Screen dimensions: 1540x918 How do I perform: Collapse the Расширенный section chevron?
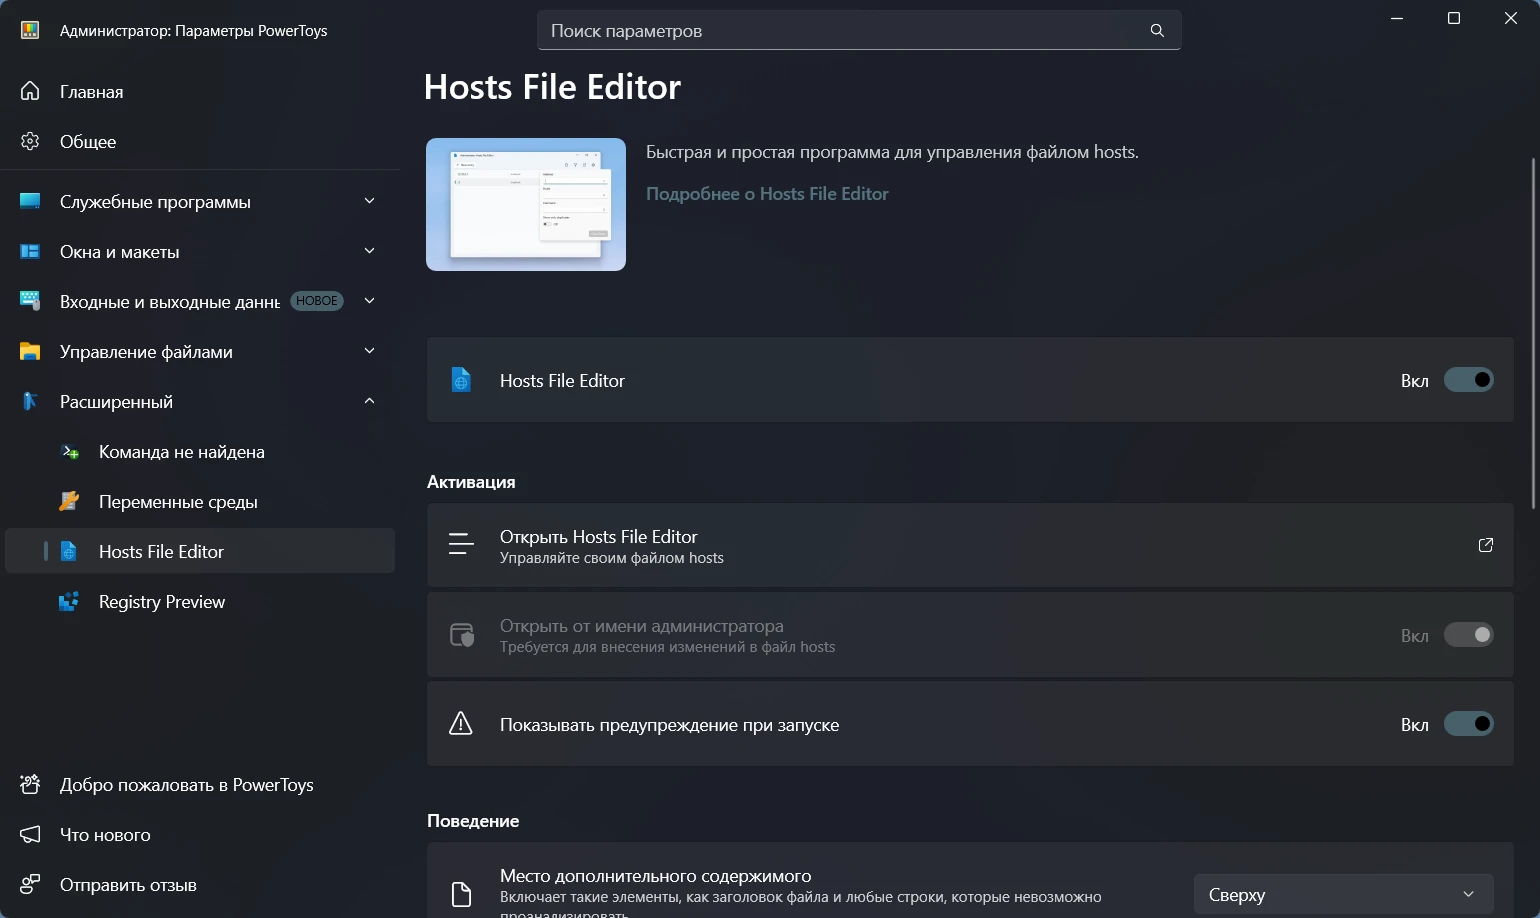pos(369,401)
